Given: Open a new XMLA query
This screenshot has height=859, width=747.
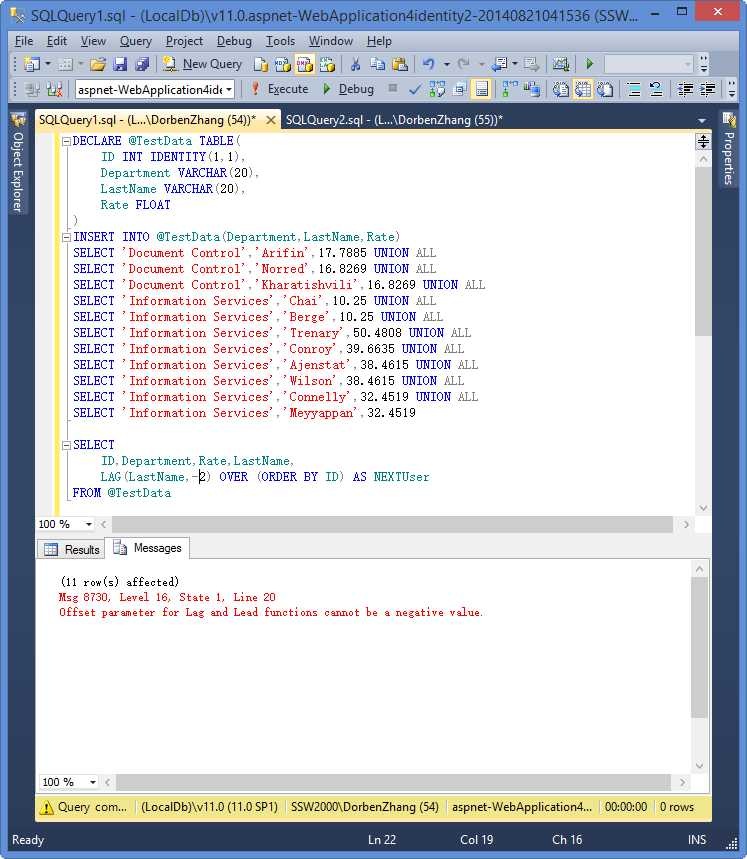Looking at the screenshot, I should point(327,64).
